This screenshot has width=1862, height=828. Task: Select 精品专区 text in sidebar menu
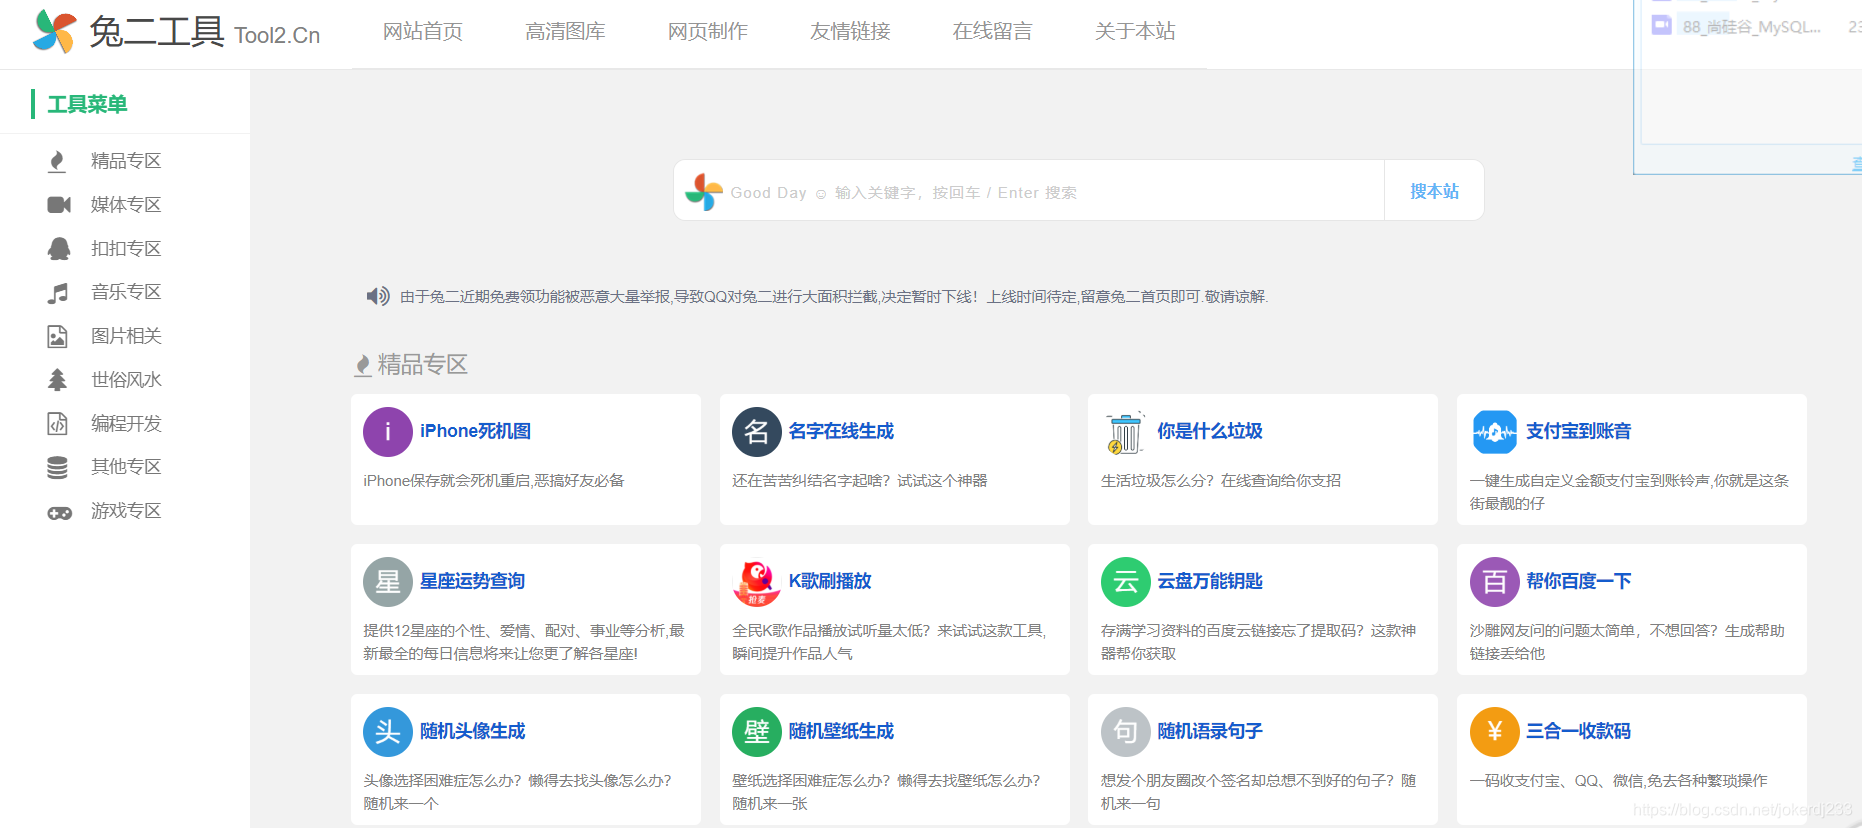(126, 161)
